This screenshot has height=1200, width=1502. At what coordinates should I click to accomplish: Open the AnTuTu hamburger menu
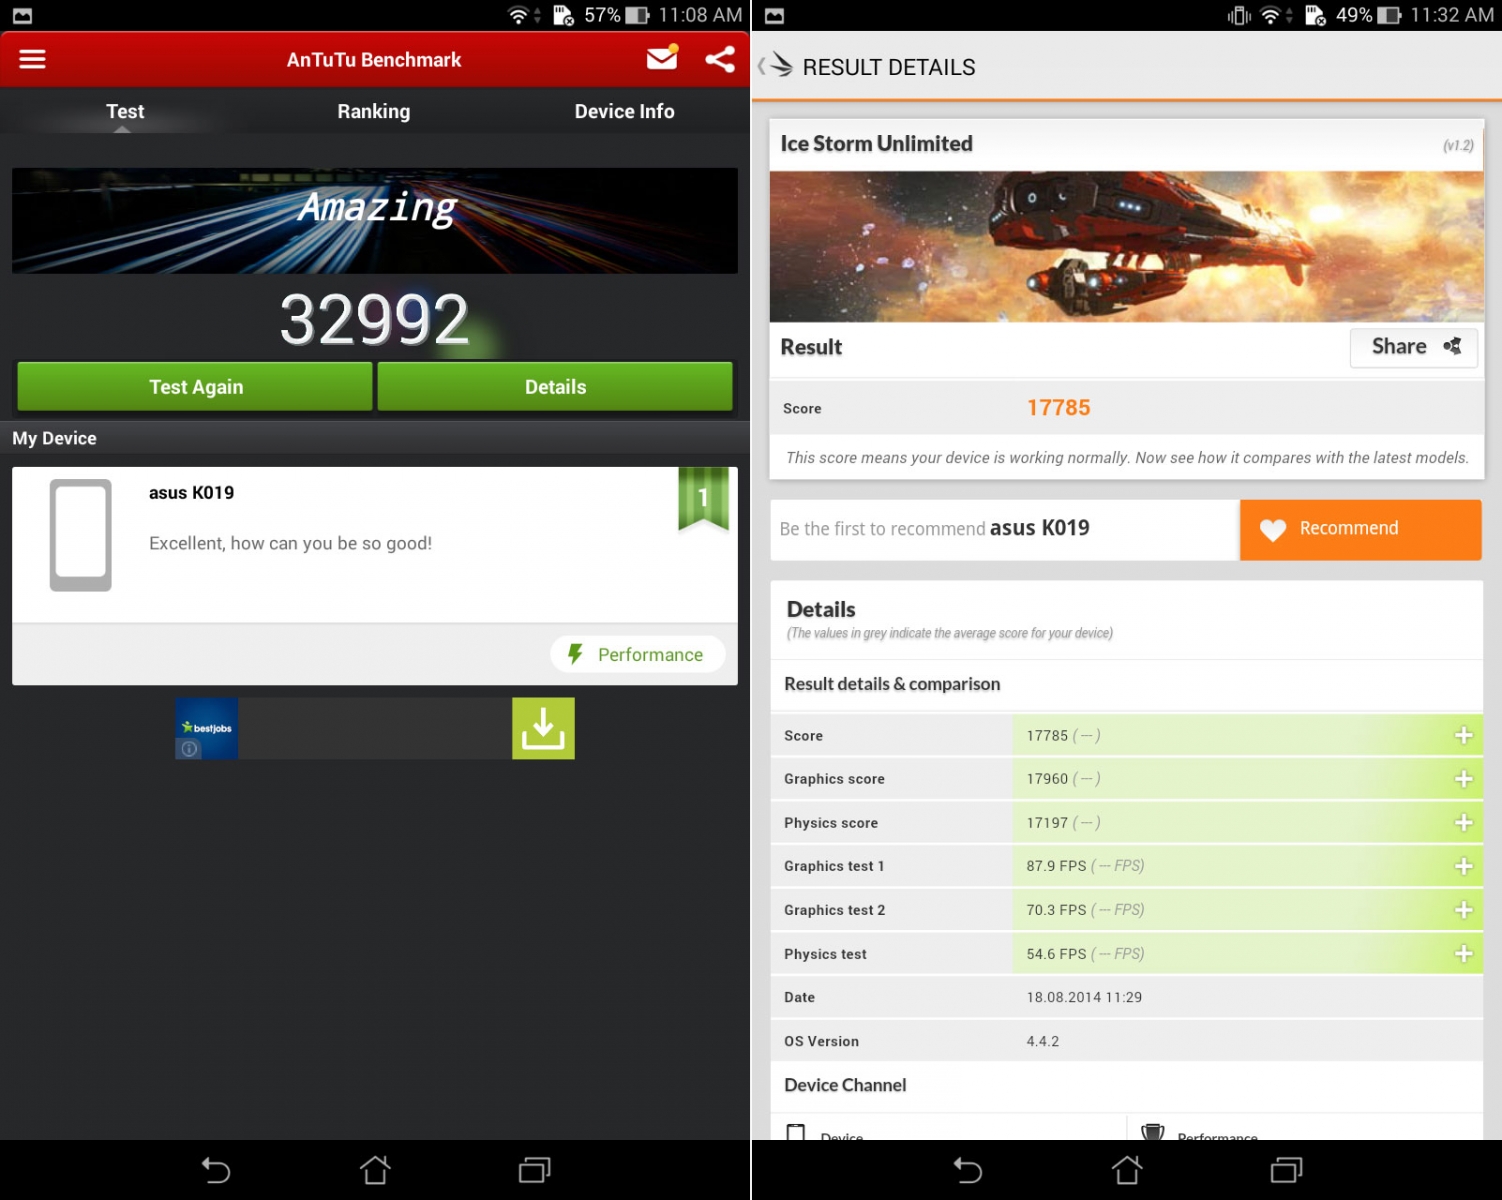32,60
